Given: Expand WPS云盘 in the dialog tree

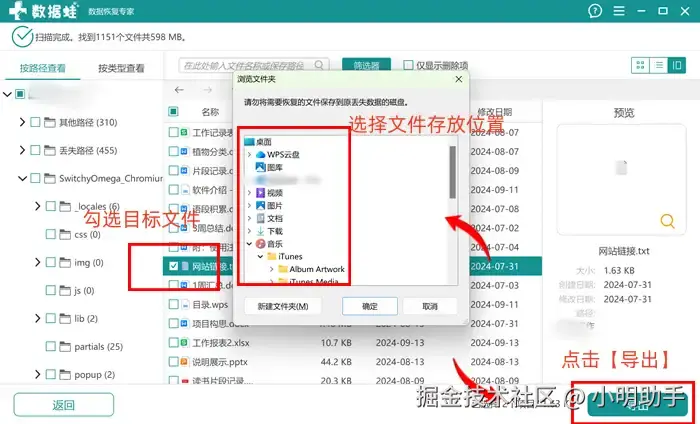Looking at the screenshot, I should (249, 155).
